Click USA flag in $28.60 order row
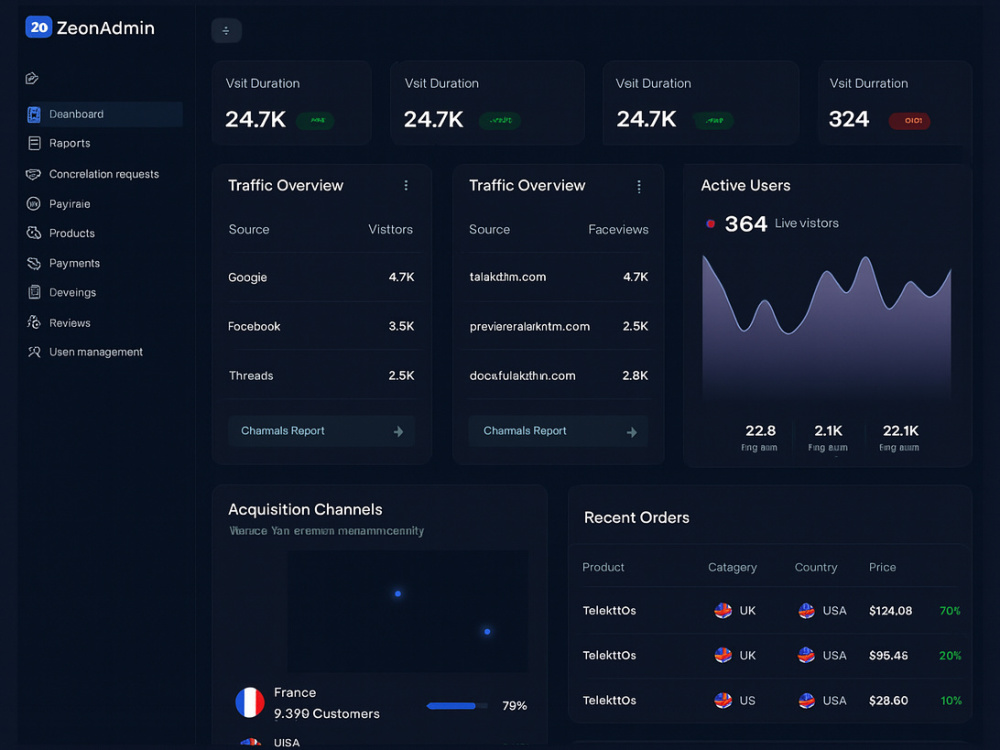This screenshot has width=1000, height=750. (x=806, y=700)
